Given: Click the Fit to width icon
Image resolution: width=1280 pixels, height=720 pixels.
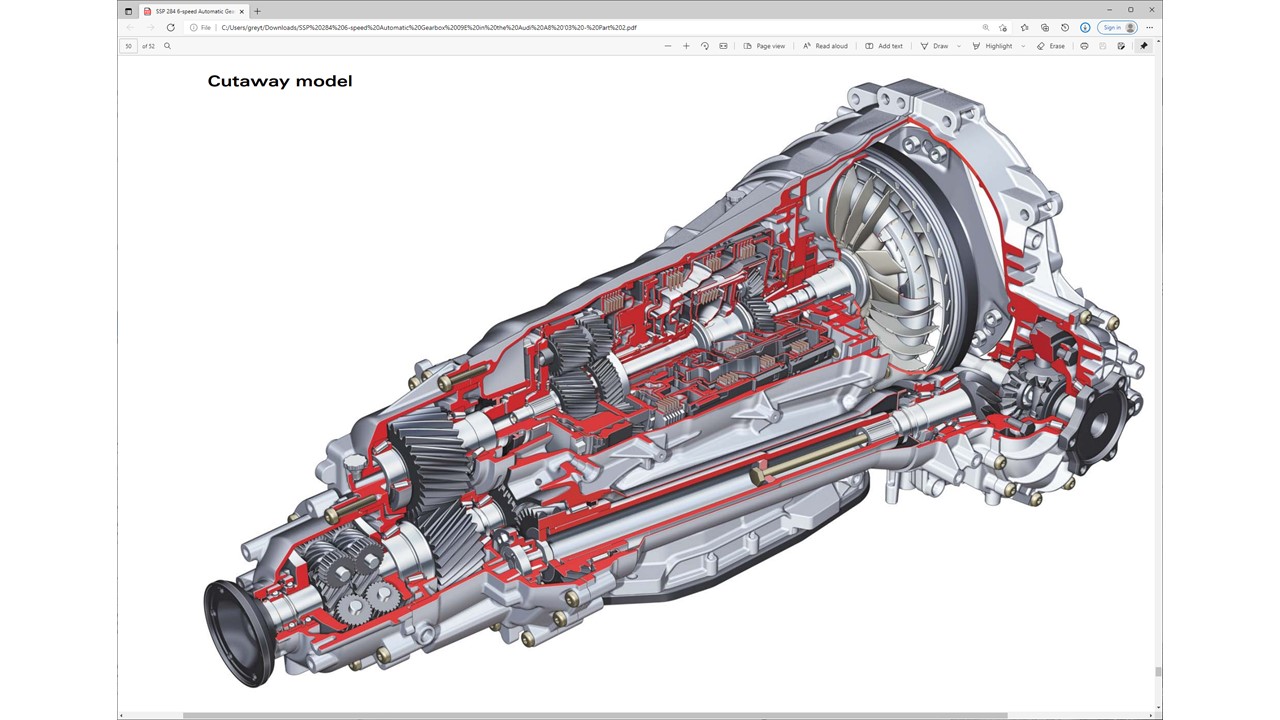Looking at the screenshot, I should pos(723,46).
